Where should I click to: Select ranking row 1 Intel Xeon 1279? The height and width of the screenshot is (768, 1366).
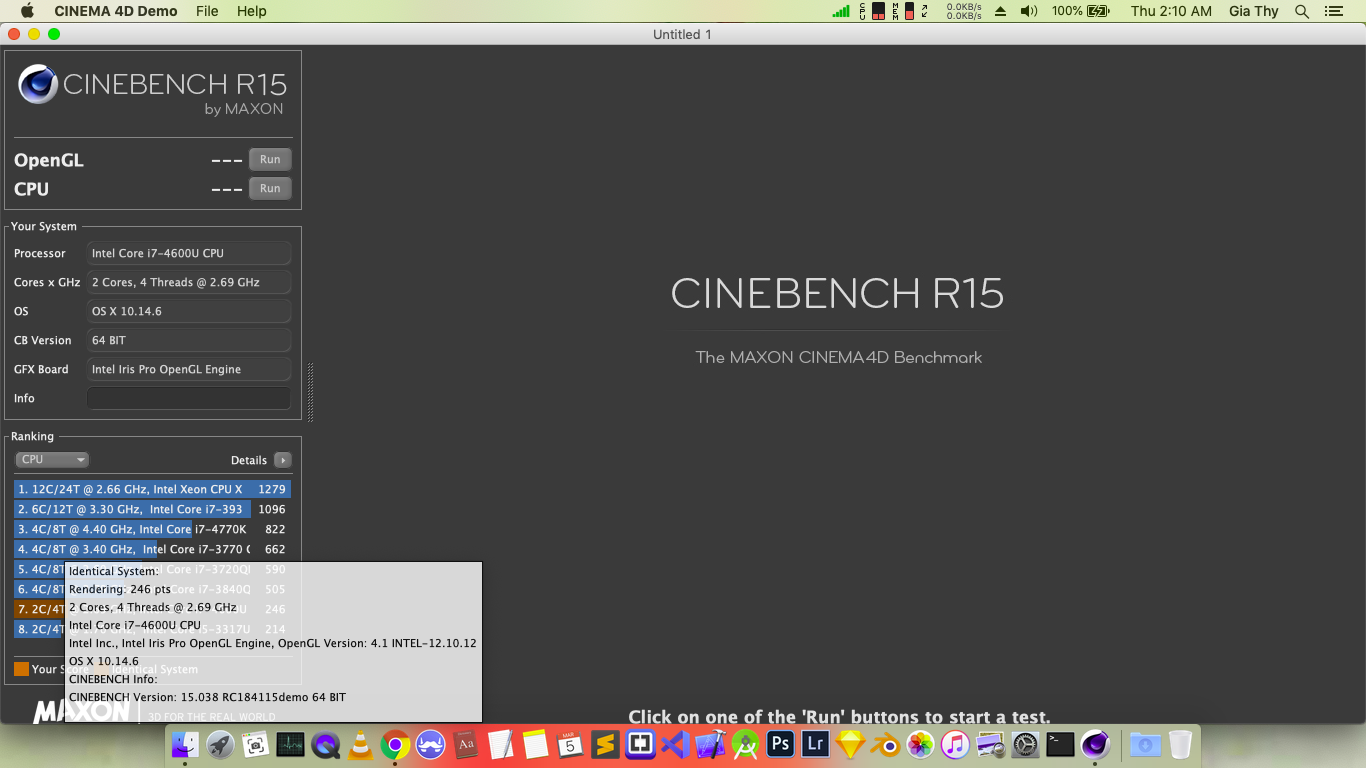click(152, 489)
